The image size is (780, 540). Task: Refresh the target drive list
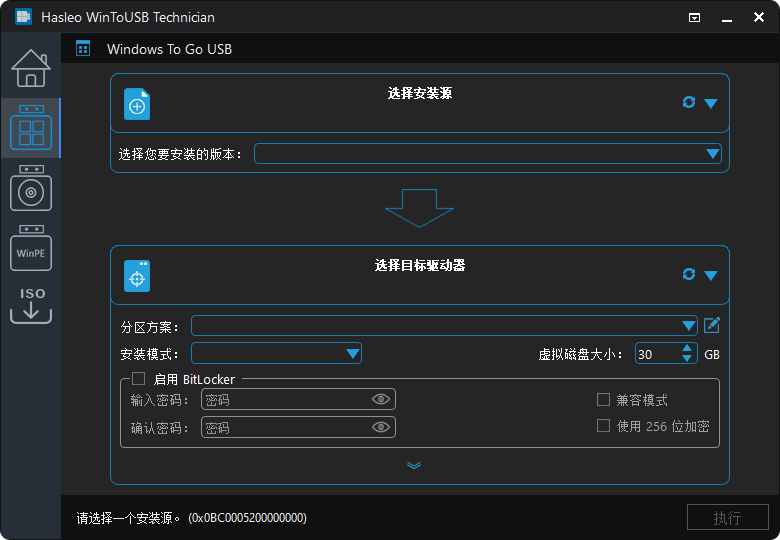click(x=688, y=274)
